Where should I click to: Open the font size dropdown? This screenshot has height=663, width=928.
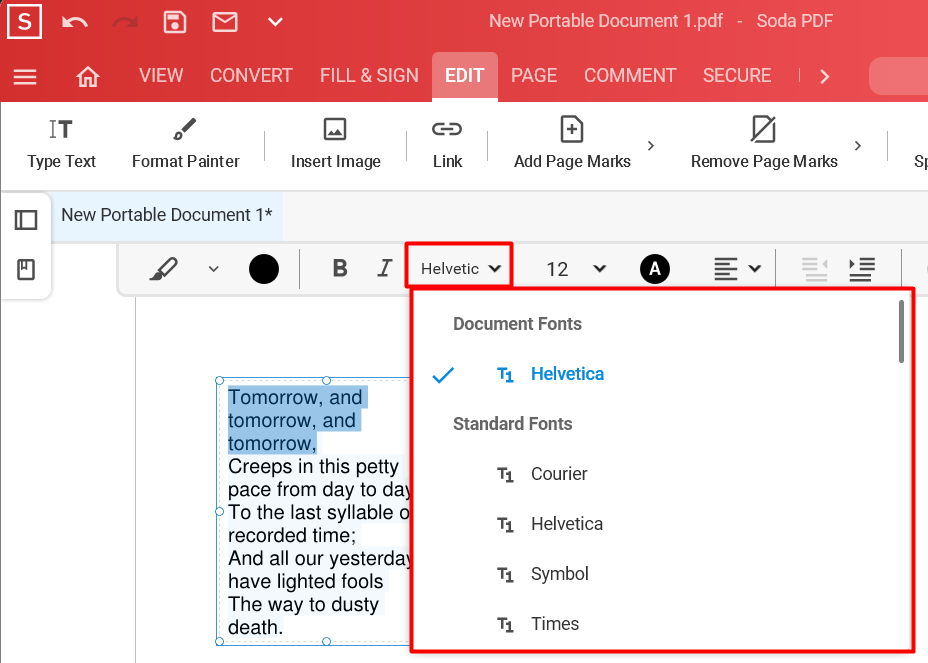tap(599, 268)
